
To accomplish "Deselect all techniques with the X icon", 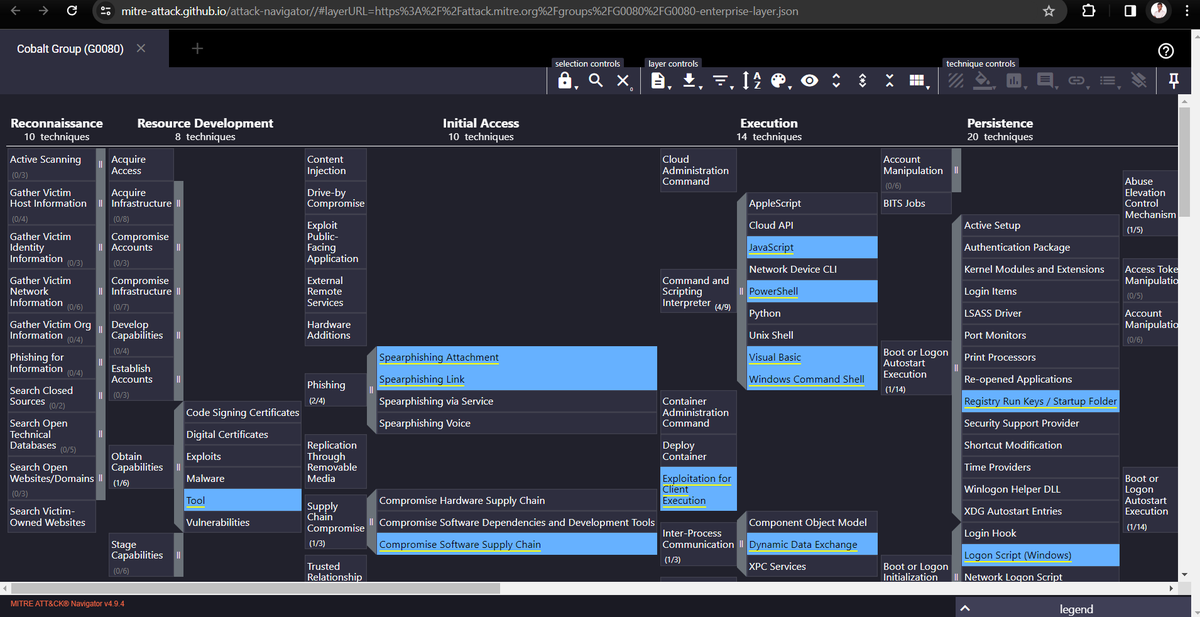I will tap(623, 81).
